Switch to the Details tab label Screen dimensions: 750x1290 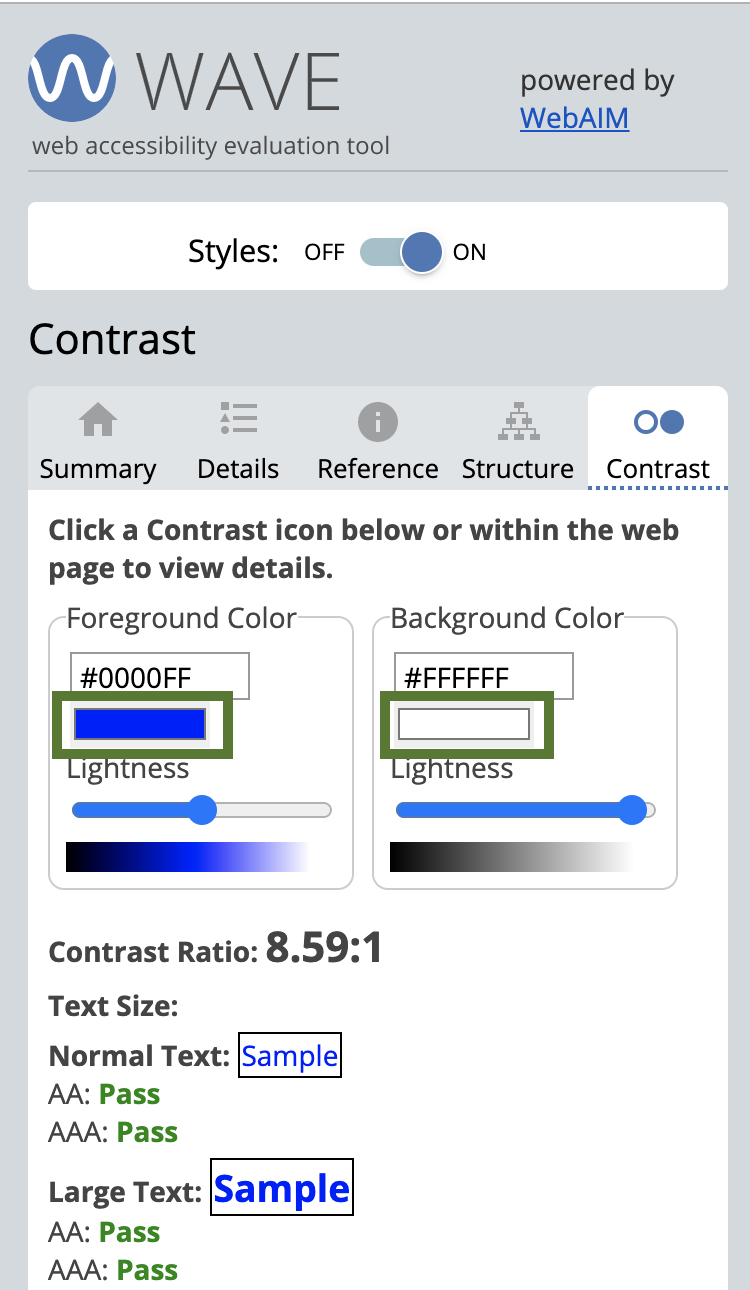238,469
